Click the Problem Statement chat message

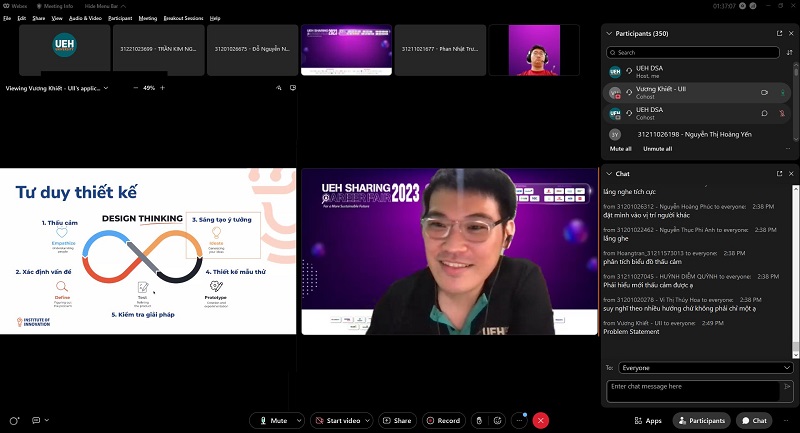[631, 332]
